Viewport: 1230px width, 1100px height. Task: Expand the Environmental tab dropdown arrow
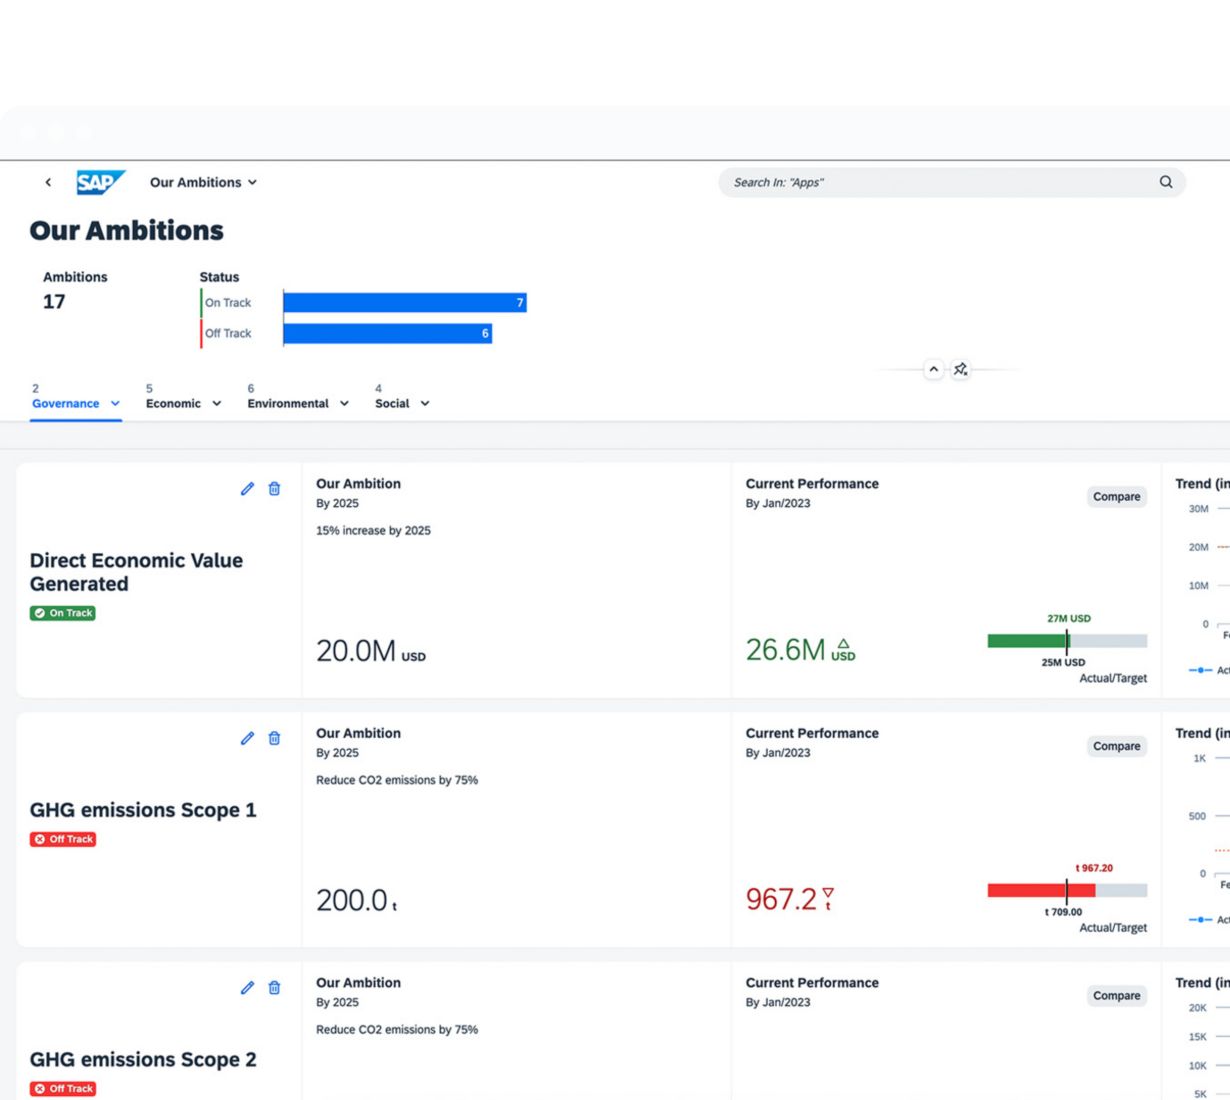click(344, 404)
